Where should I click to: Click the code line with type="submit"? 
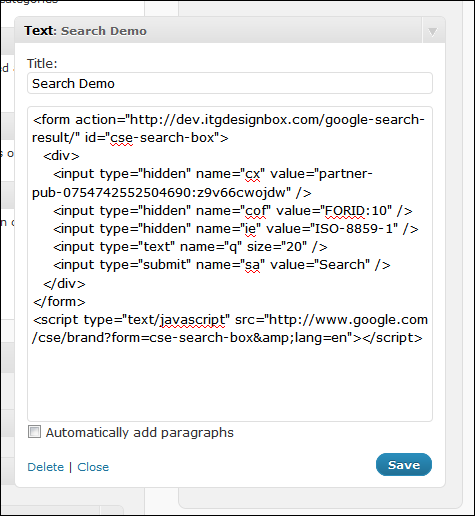click(x=222, y=265)
